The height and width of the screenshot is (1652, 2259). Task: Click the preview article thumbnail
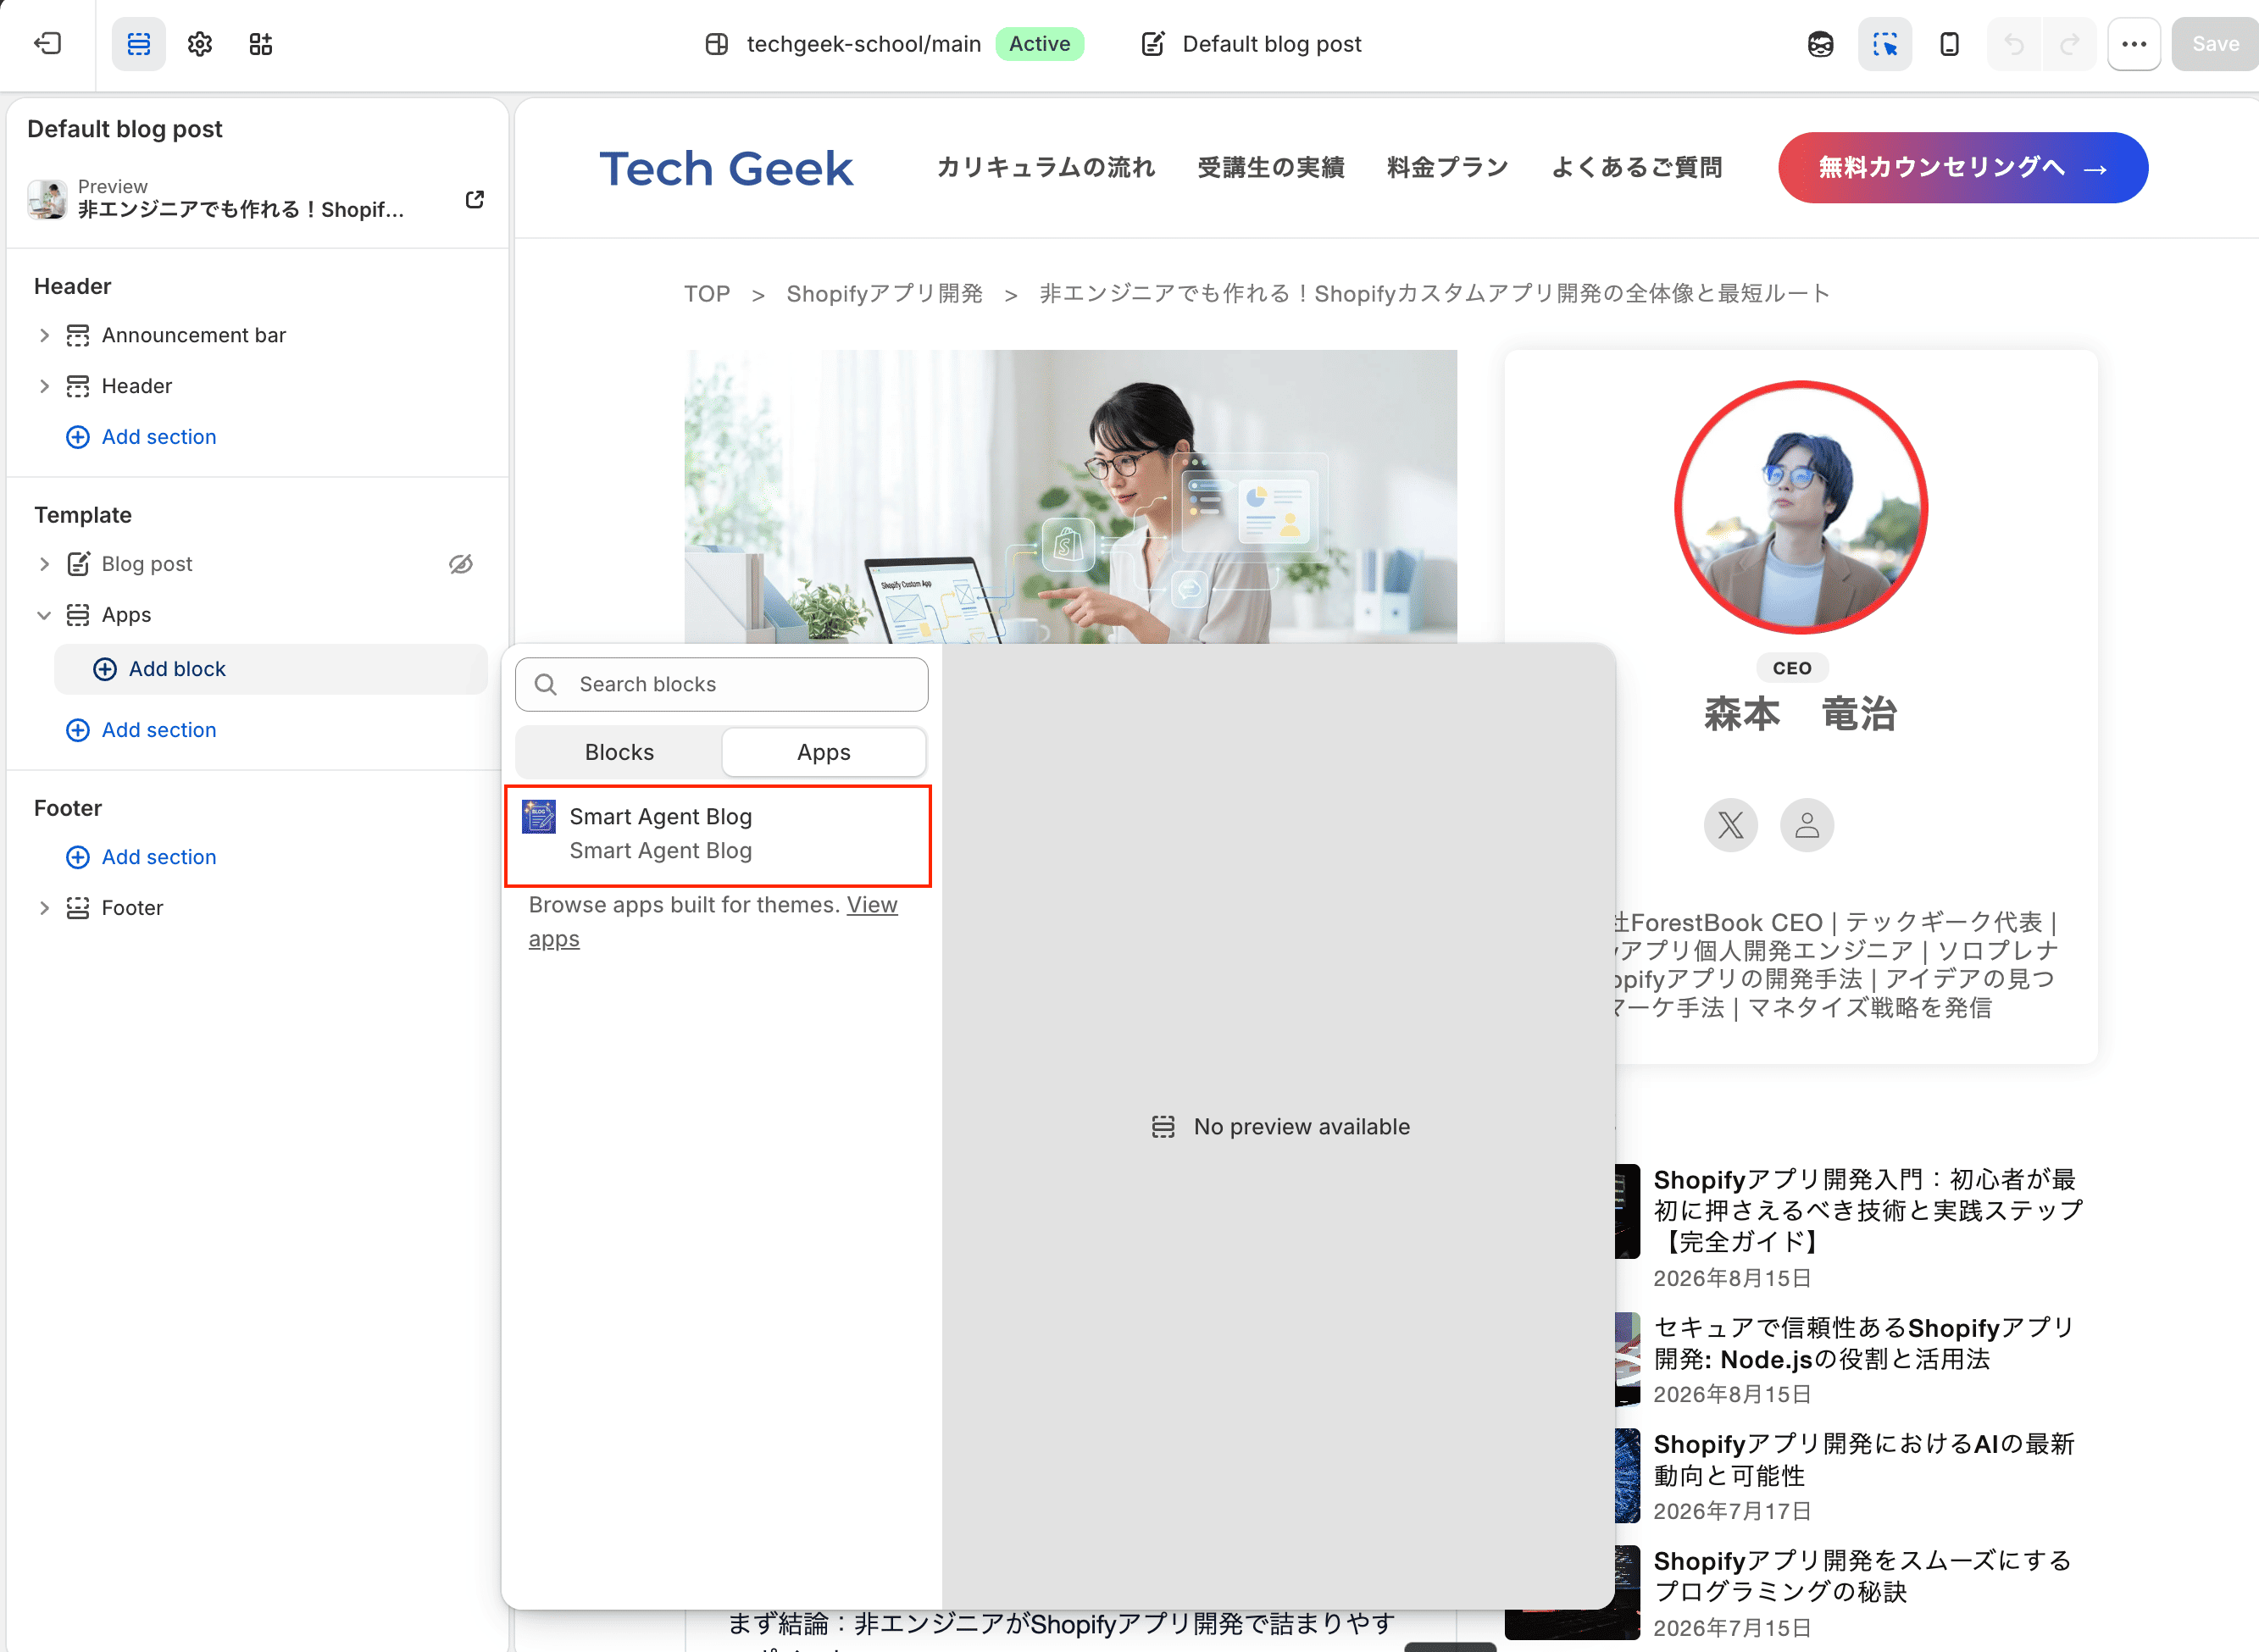[47, 199]
